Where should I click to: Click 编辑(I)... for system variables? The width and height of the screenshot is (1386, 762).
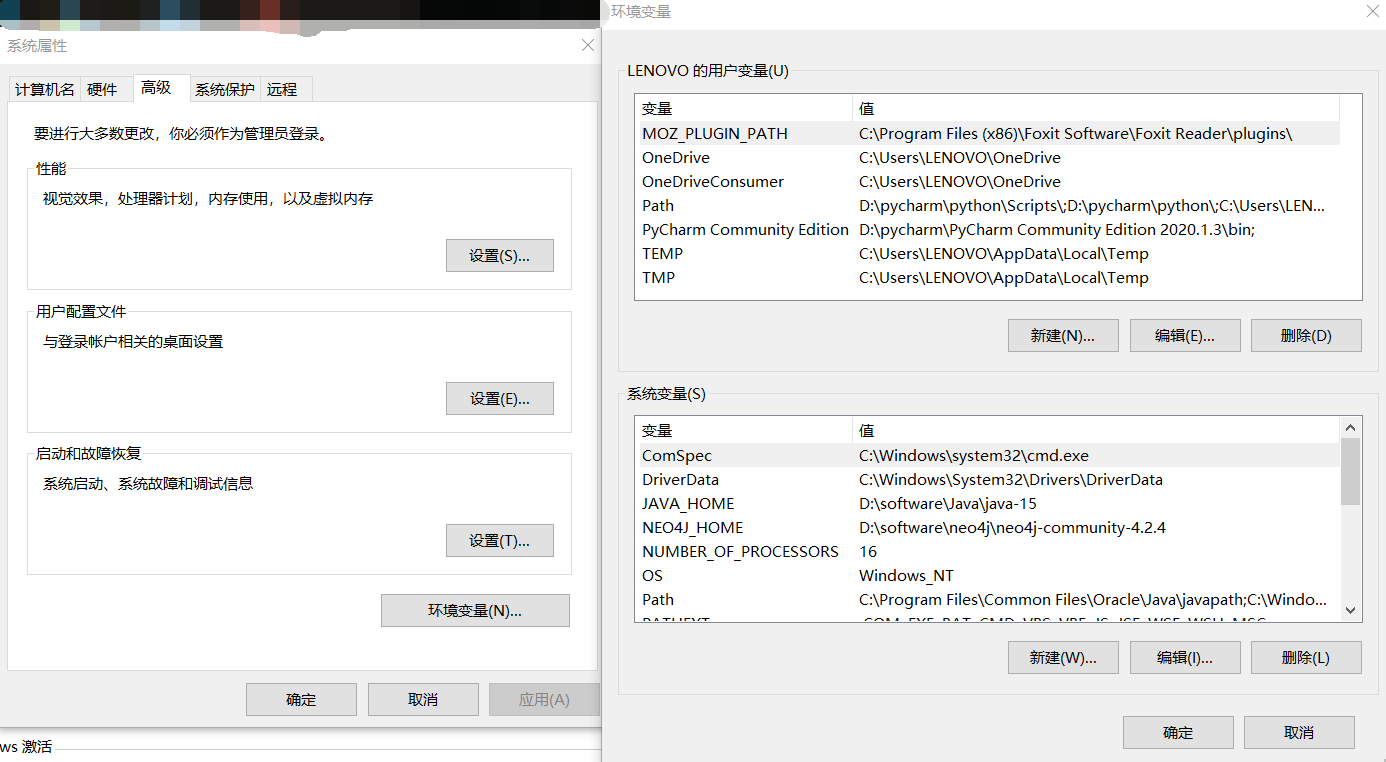click(1185, 658)
